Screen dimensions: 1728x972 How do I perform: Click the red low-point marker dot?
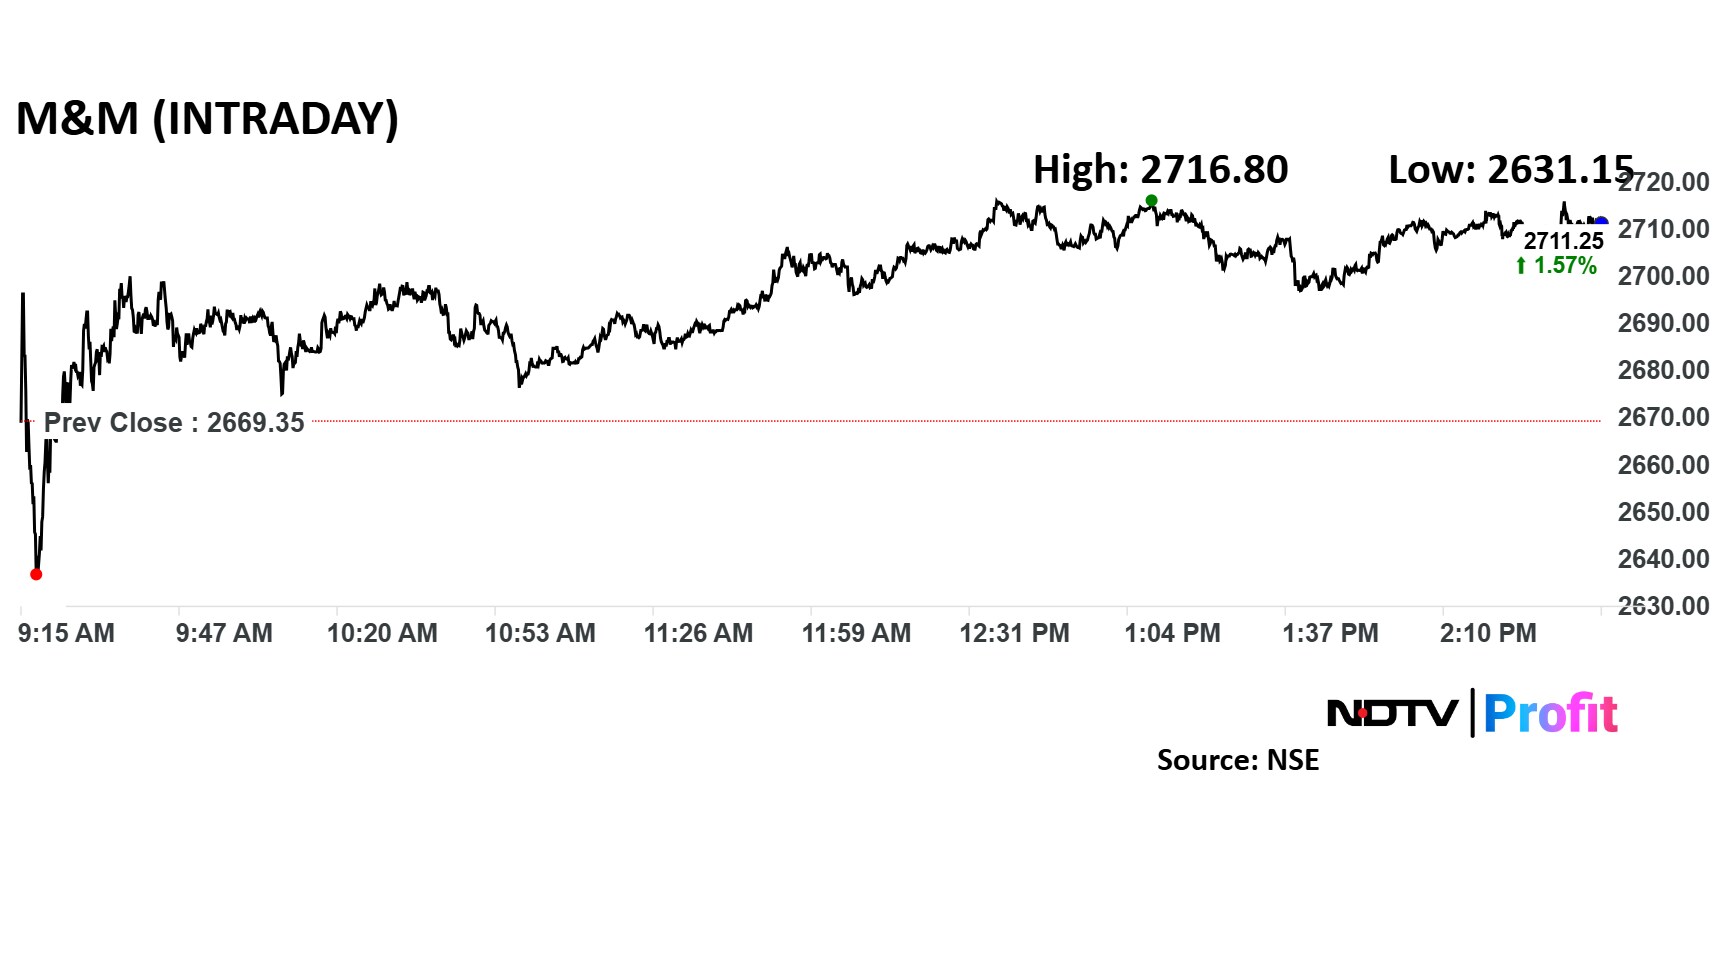(36, 574)
